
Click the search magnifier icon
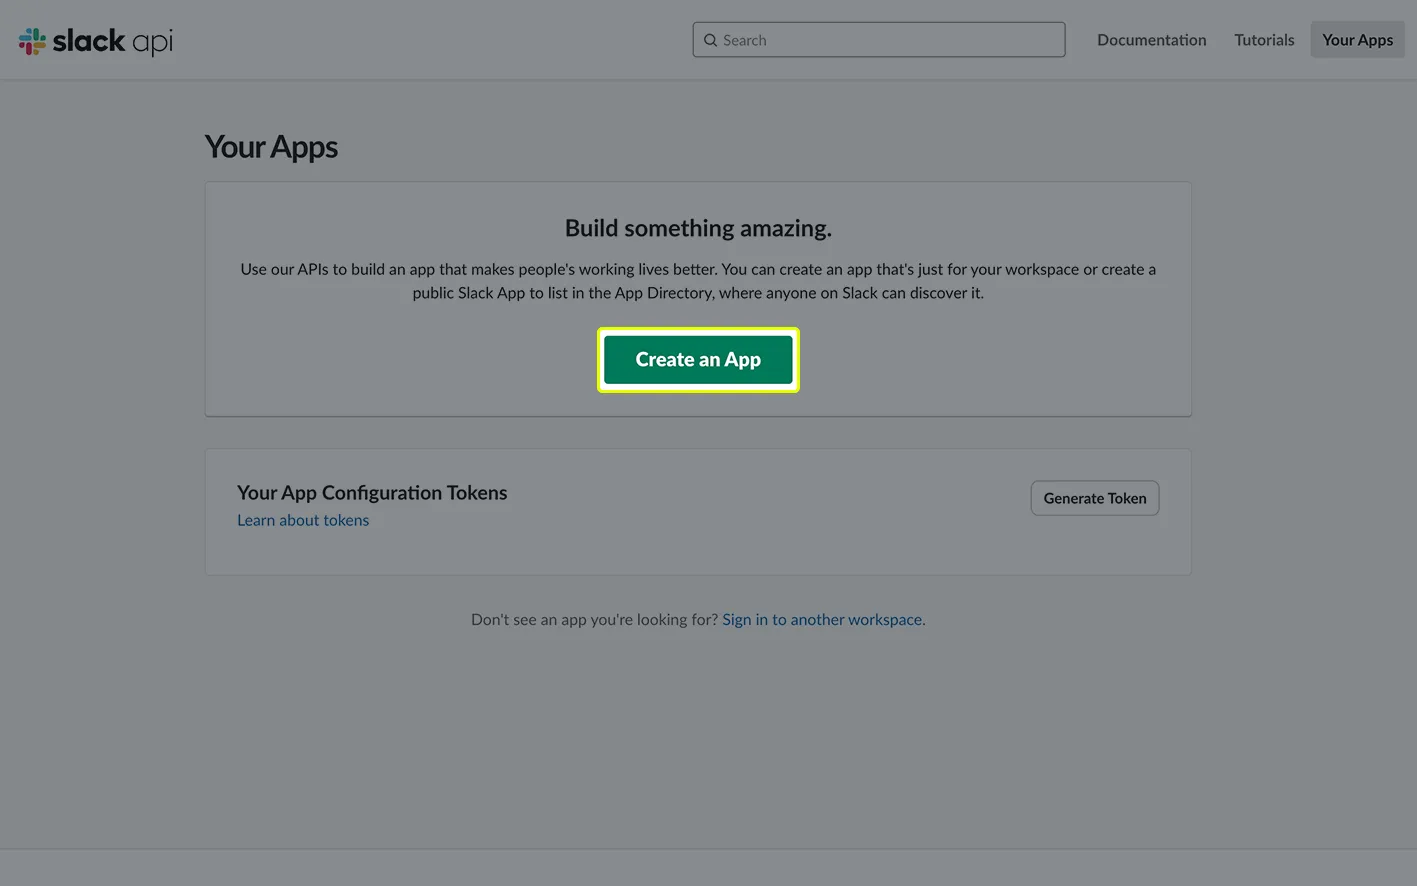710,40
